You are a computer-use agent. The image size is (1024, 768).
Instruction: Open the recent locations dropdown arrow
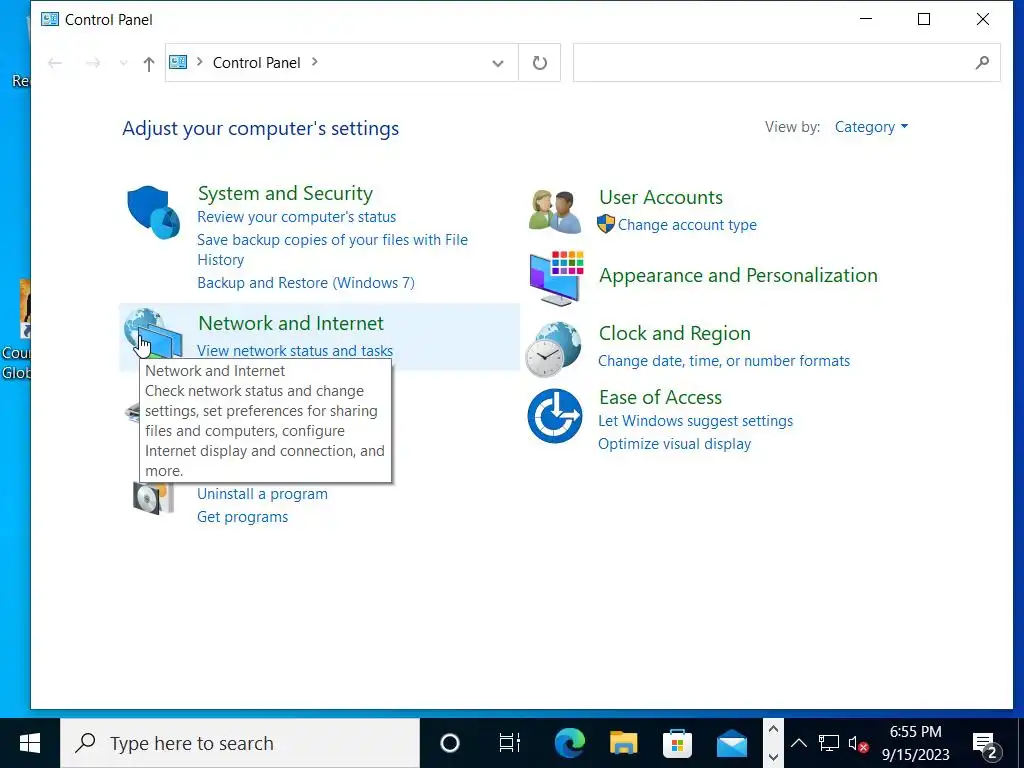click(x=123, y=63)
